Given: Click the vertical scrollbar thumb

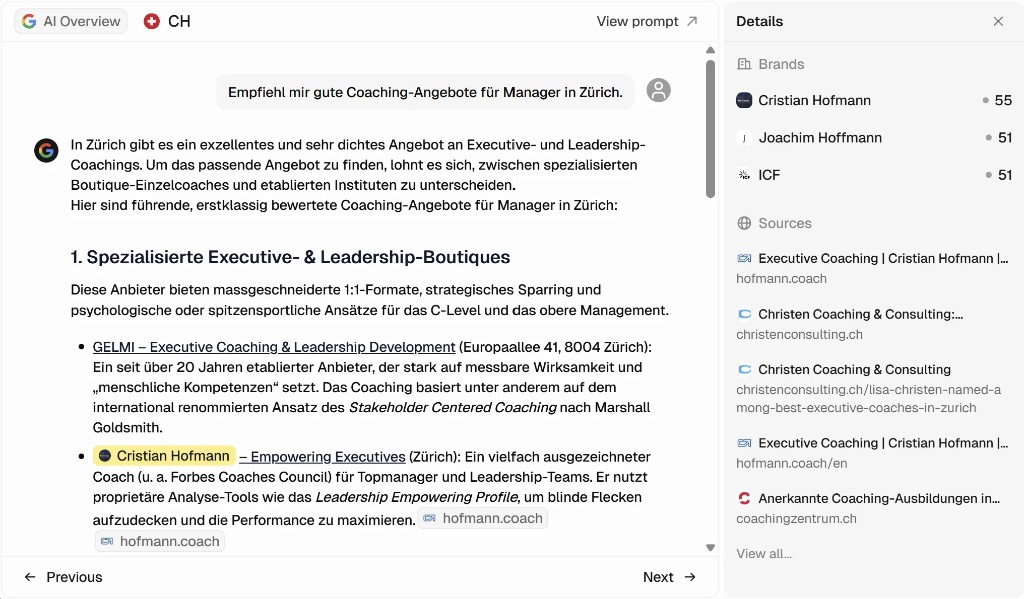Looking at the screenshot, I should click(711, 129).
